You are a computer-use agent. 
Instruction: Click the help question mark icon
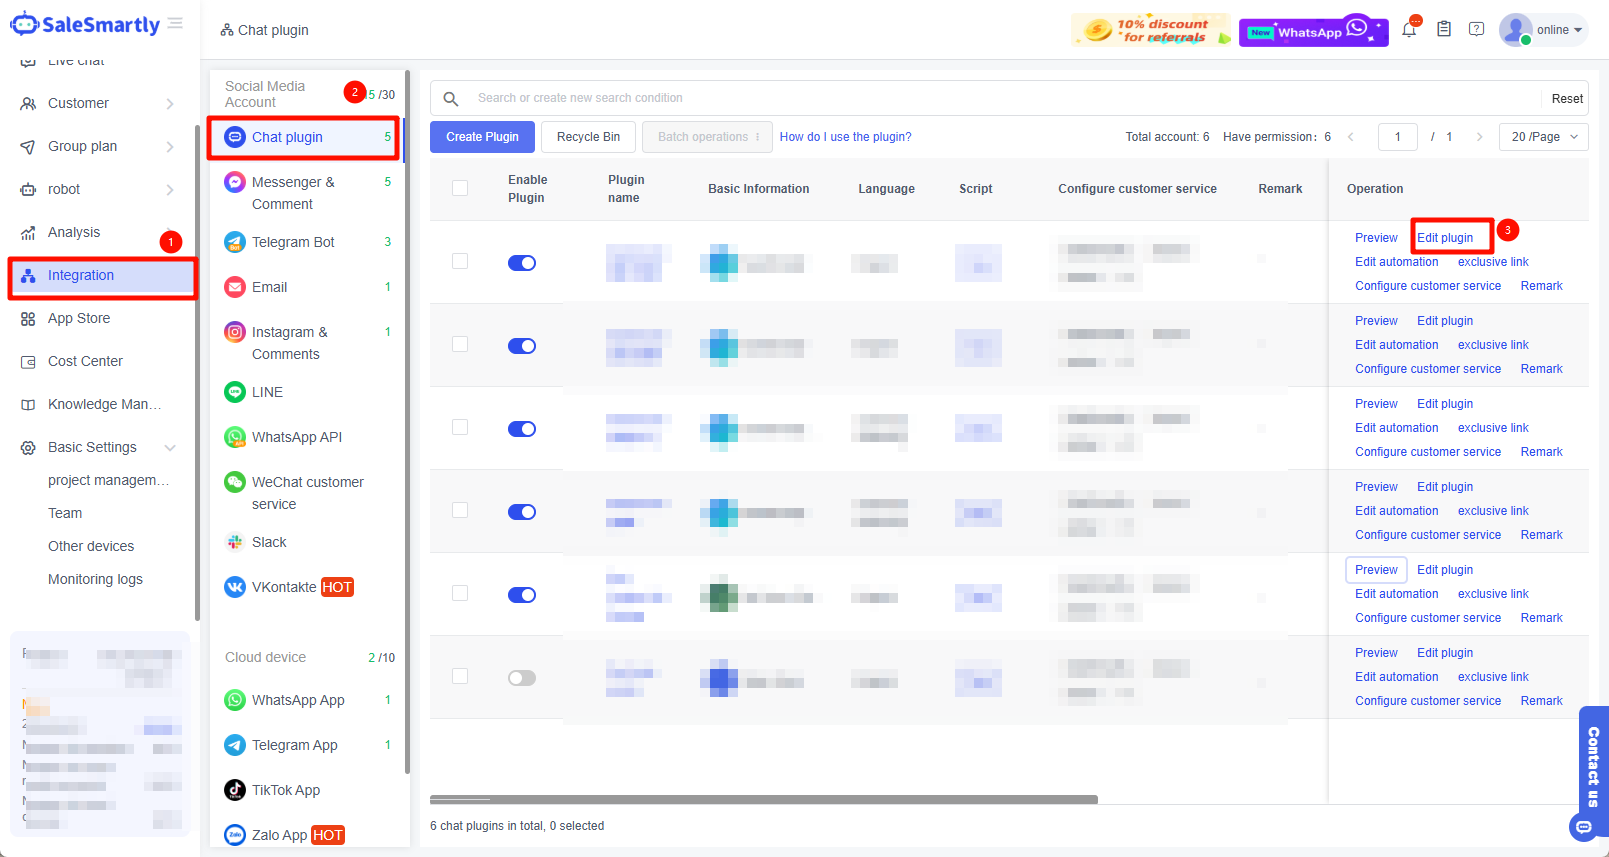(1476, 30)
